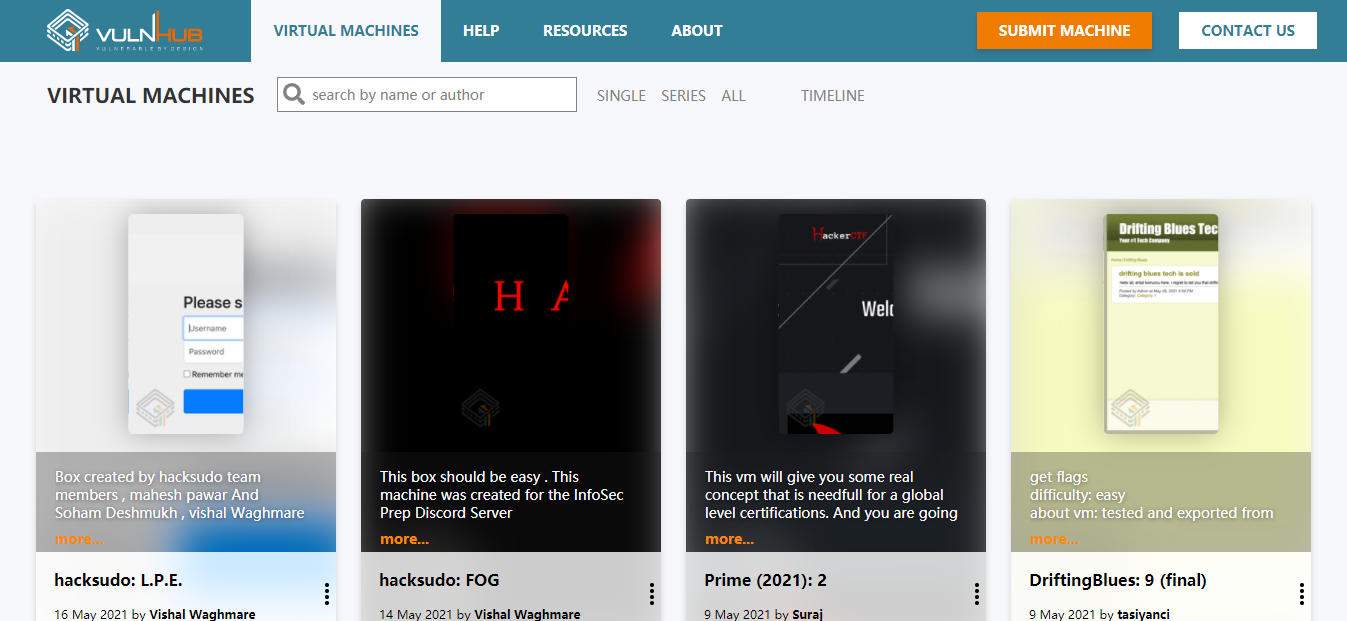Viewport: 1347px width, 621px height.
Task: Open options menu for hacksudo: FOG
Action: (652, 594)
